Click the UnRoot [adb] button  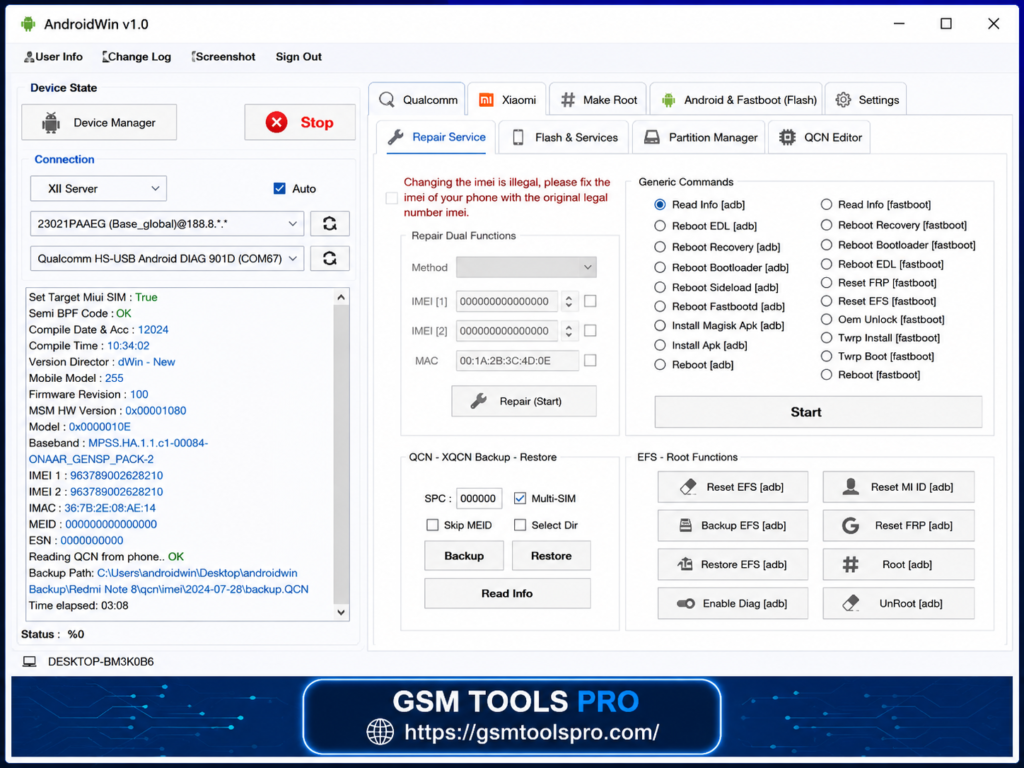(x=899, y=603)
